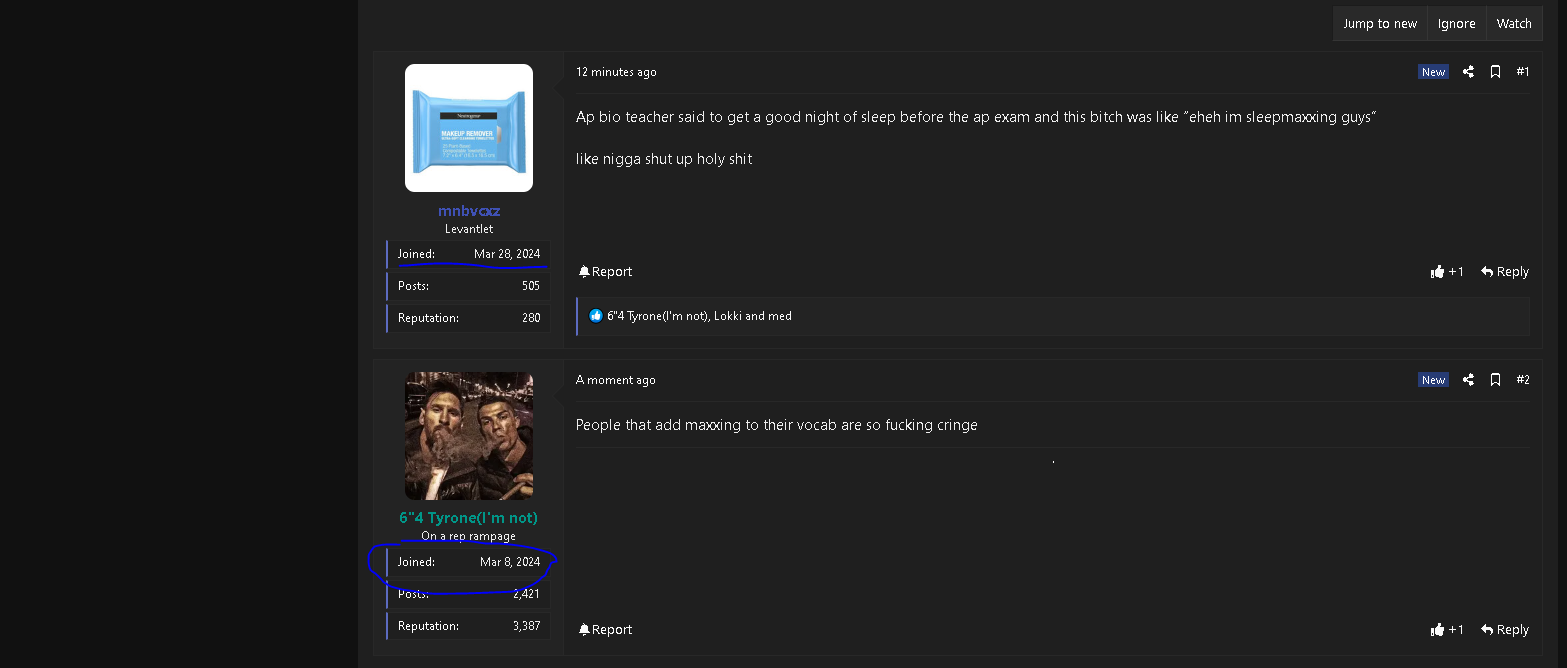This screenshot has height=668, width=1567.
Task: Open the 6"4 Tyrone(I'm not) username link
Action: pyautogui.click(x=468, y=518)
